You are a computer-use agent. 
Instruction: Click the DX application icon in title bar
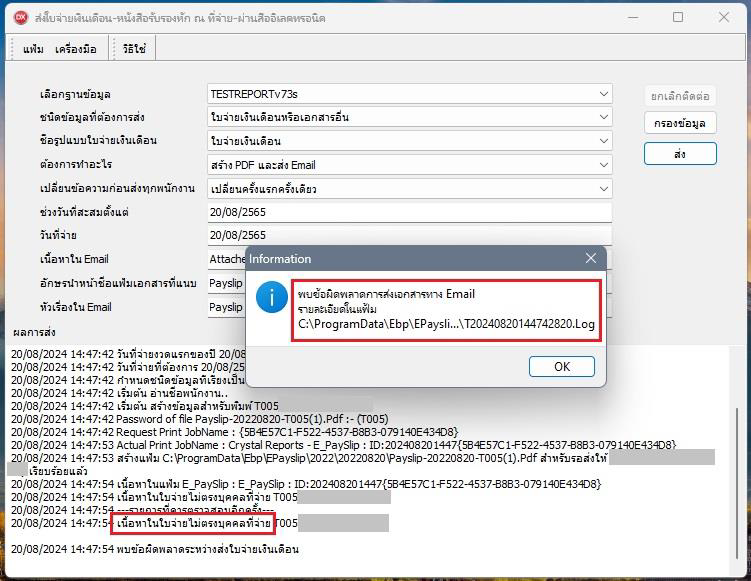tap(19, 17)
